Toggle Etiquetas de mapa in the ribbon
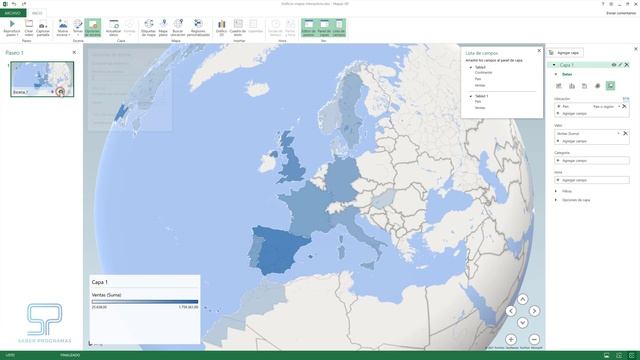 (x=149, y=28)
